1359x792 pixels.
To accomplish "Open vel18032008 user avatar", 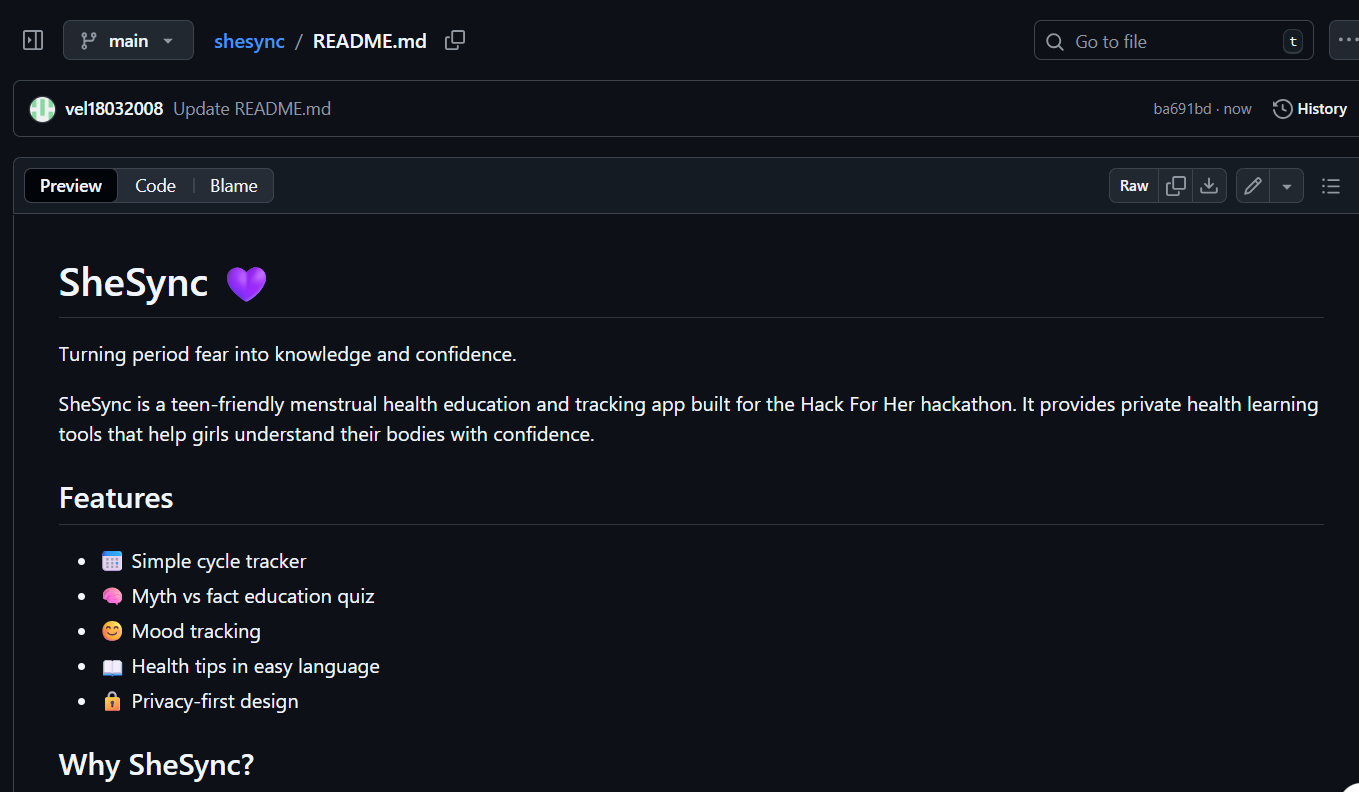I will 42,109.
